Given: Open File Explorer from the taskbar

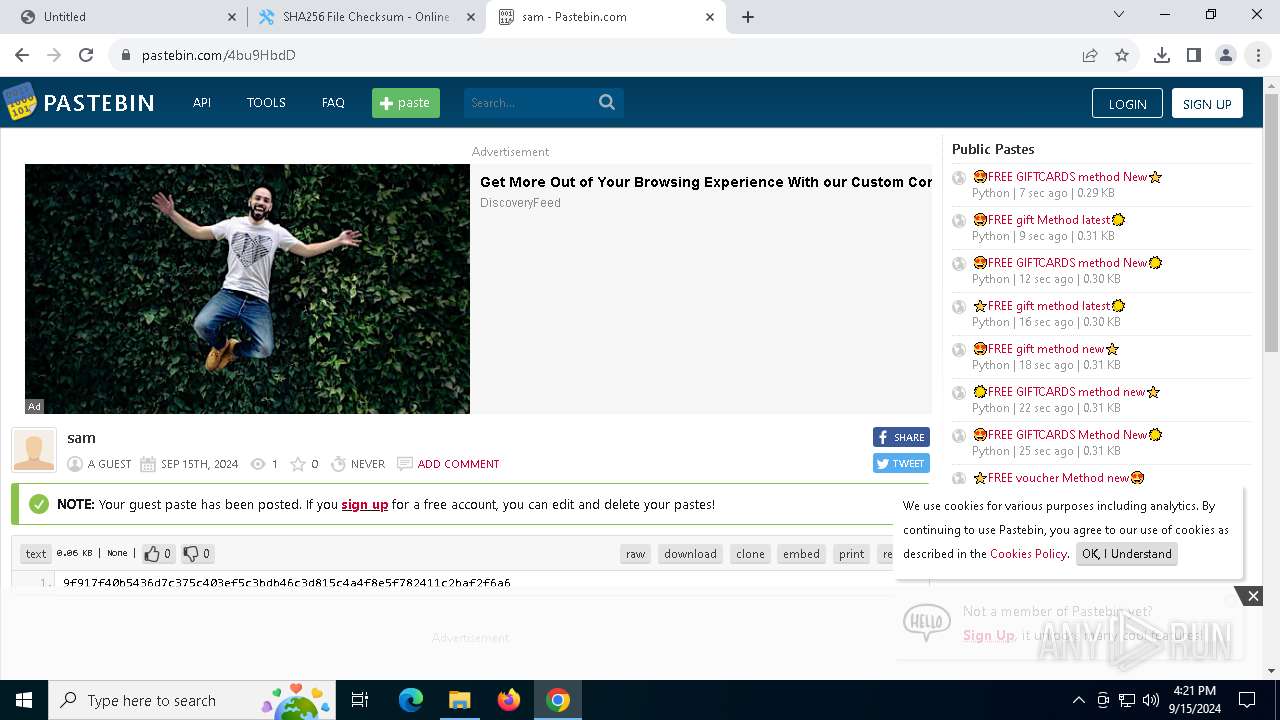Looking at the screenshot, I should (459, 700).
